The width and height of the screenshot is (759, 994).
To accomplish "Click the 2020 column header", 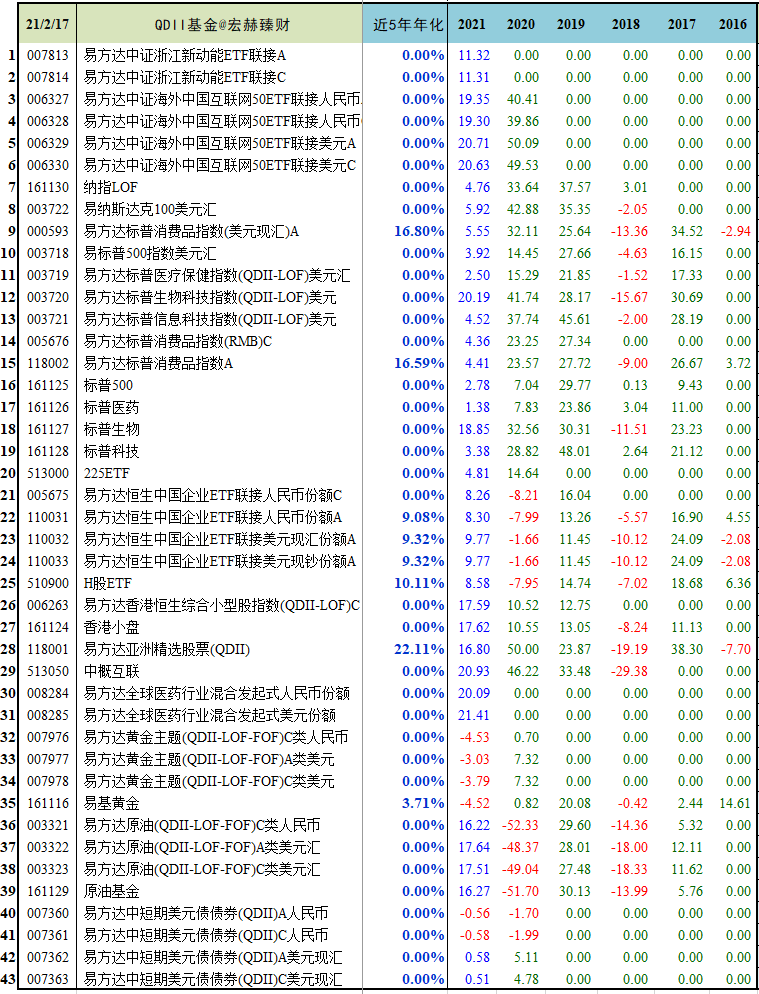I will click(521, 25).
